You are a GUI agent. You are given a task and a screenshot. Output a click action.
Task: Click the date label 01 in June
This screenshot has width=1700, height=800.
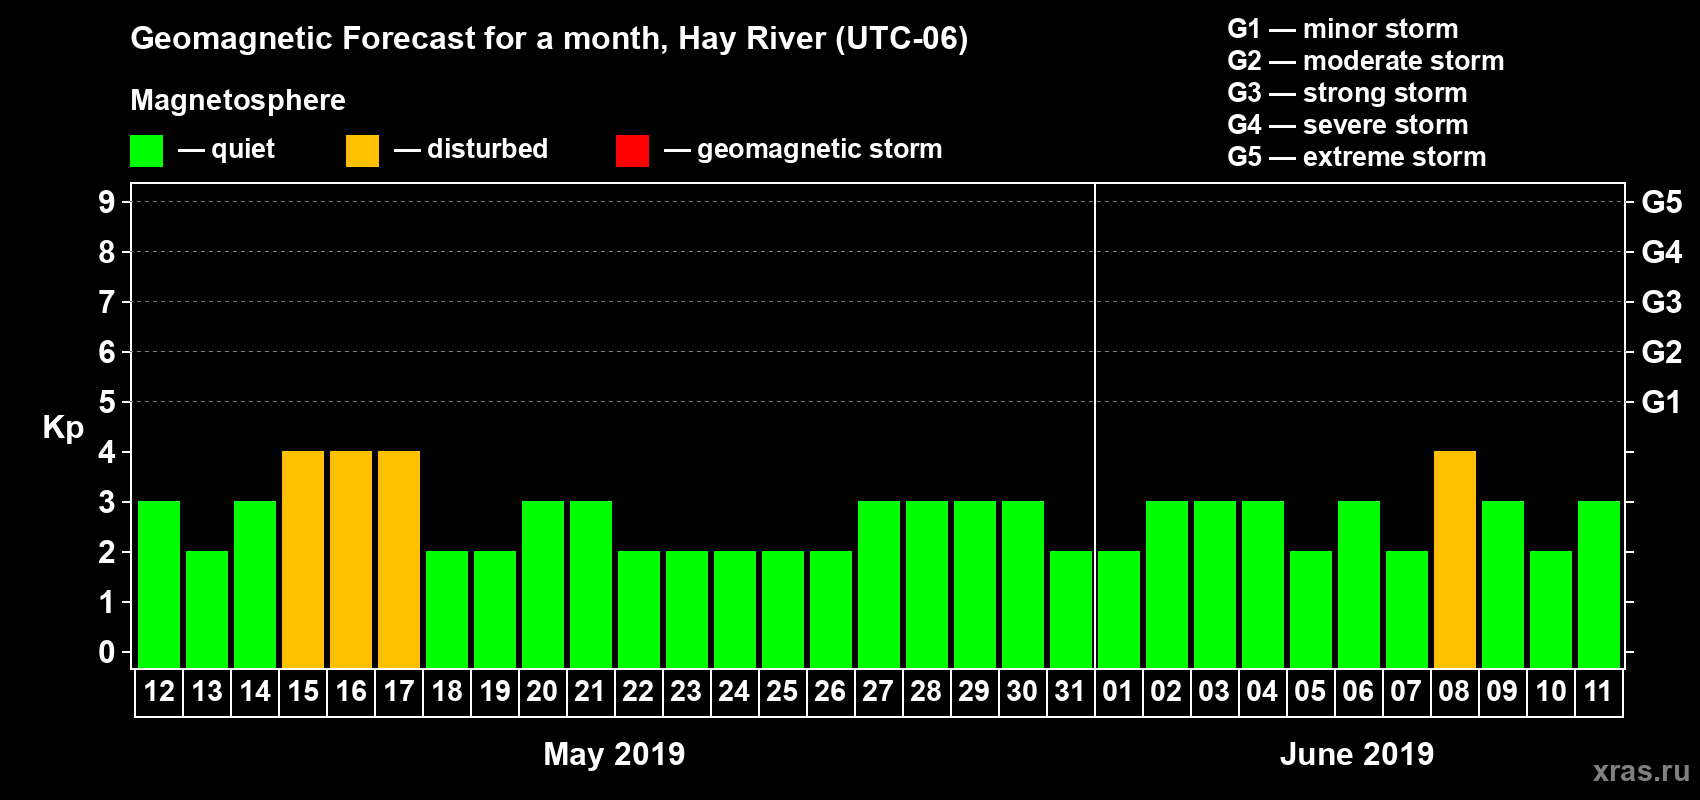(1119, 691)
